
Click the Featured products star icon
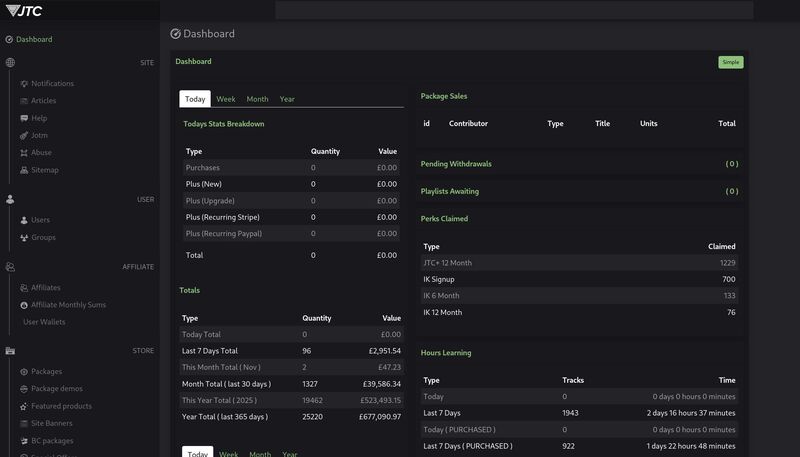(24, 407)
